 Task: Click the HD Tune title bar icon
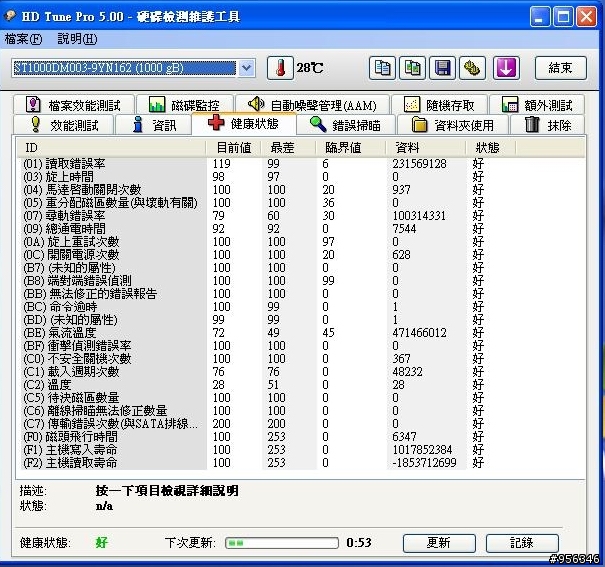pos(10,16)
